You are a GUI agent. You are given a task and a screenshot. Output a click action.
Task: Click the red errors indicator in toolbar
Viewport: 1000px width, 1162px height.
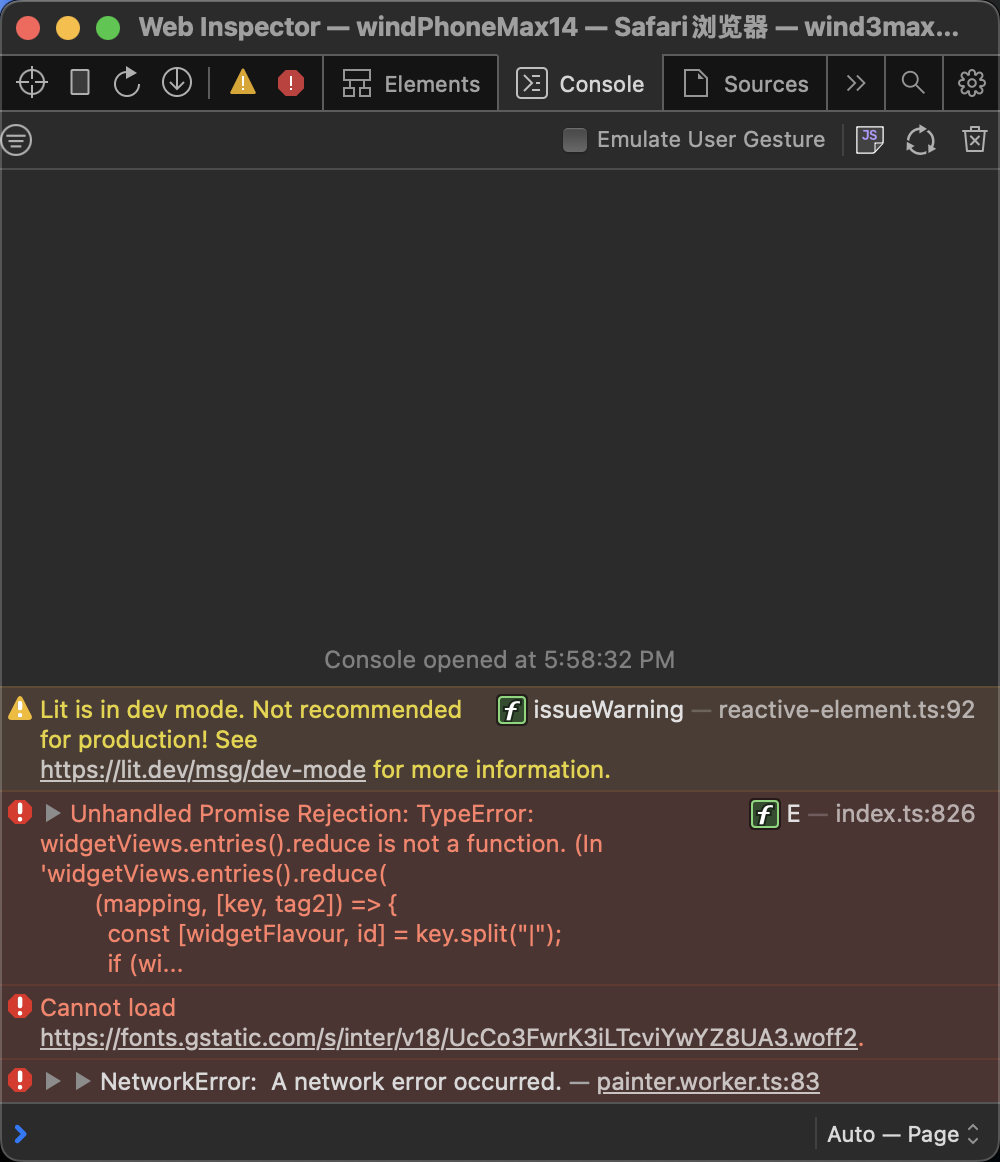(x=291, y=83)
